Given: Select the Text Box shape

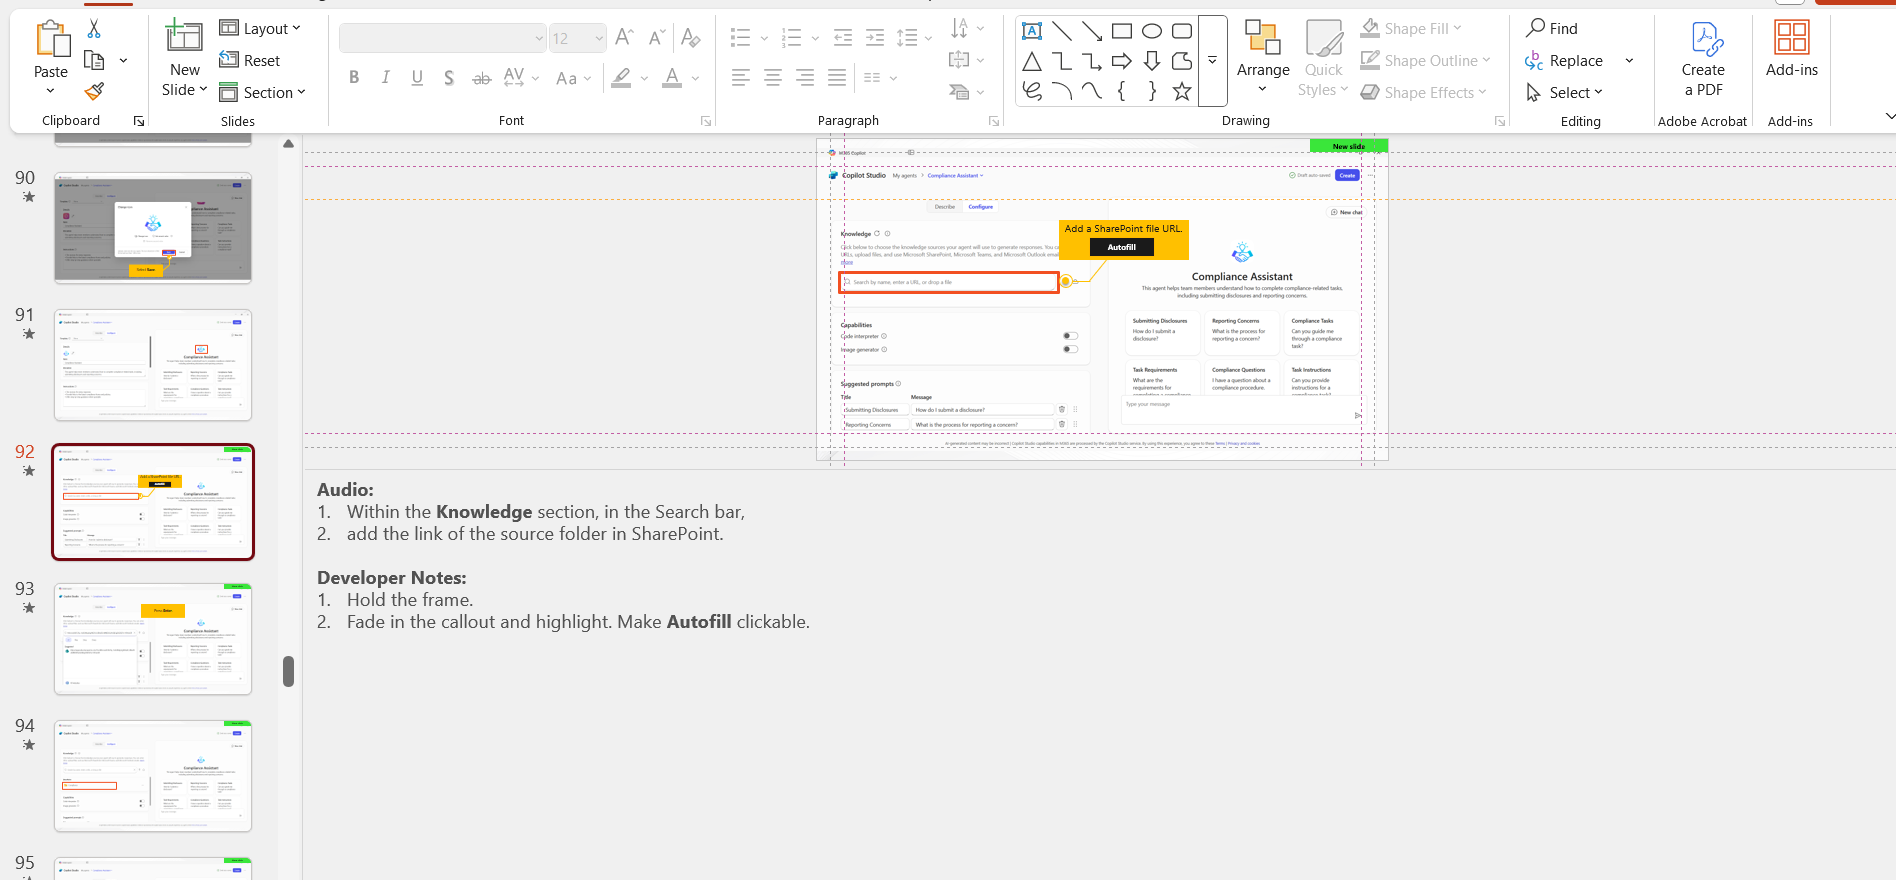Looking at the screenshot, I should pos(1032,31).
